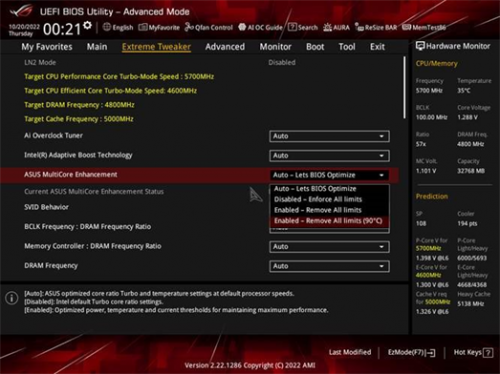Click the Search question-mark icon
This screenshot has height=374, width=500.
[292, 27]
